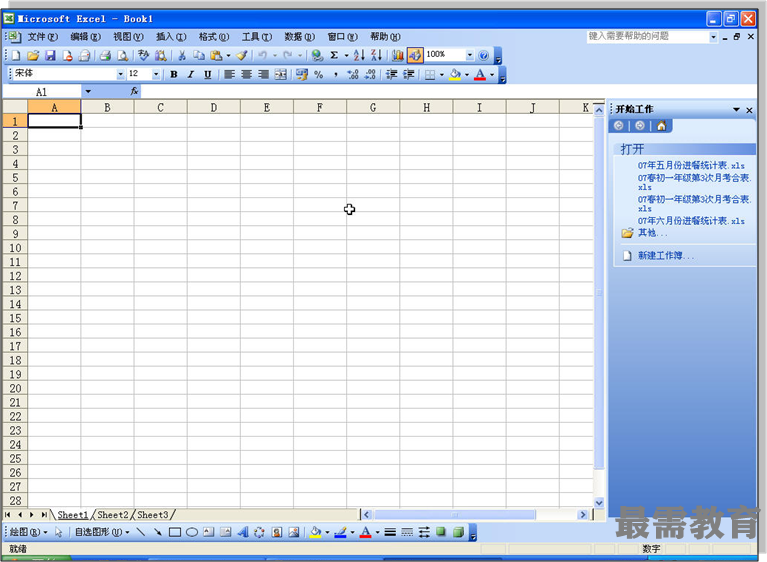Open the AutoShapes menu in drawing toolbar

(102, 532)
